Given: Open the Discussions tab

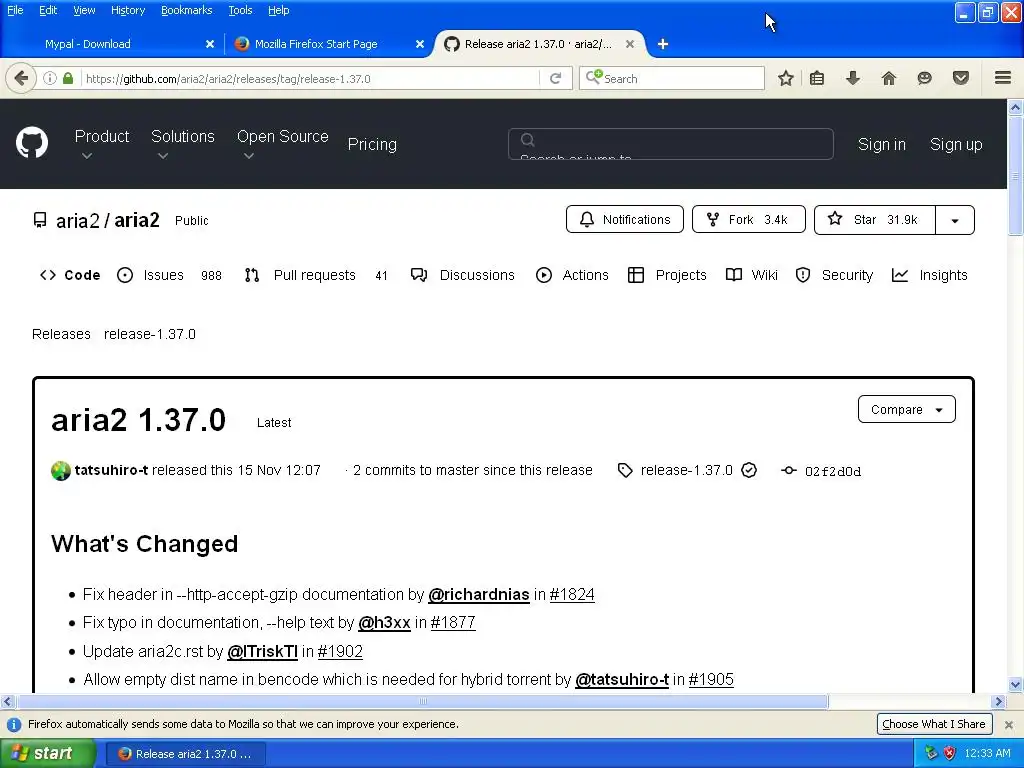Looking at the screenshot, I should pyautogui.click(x=462, y=275).
